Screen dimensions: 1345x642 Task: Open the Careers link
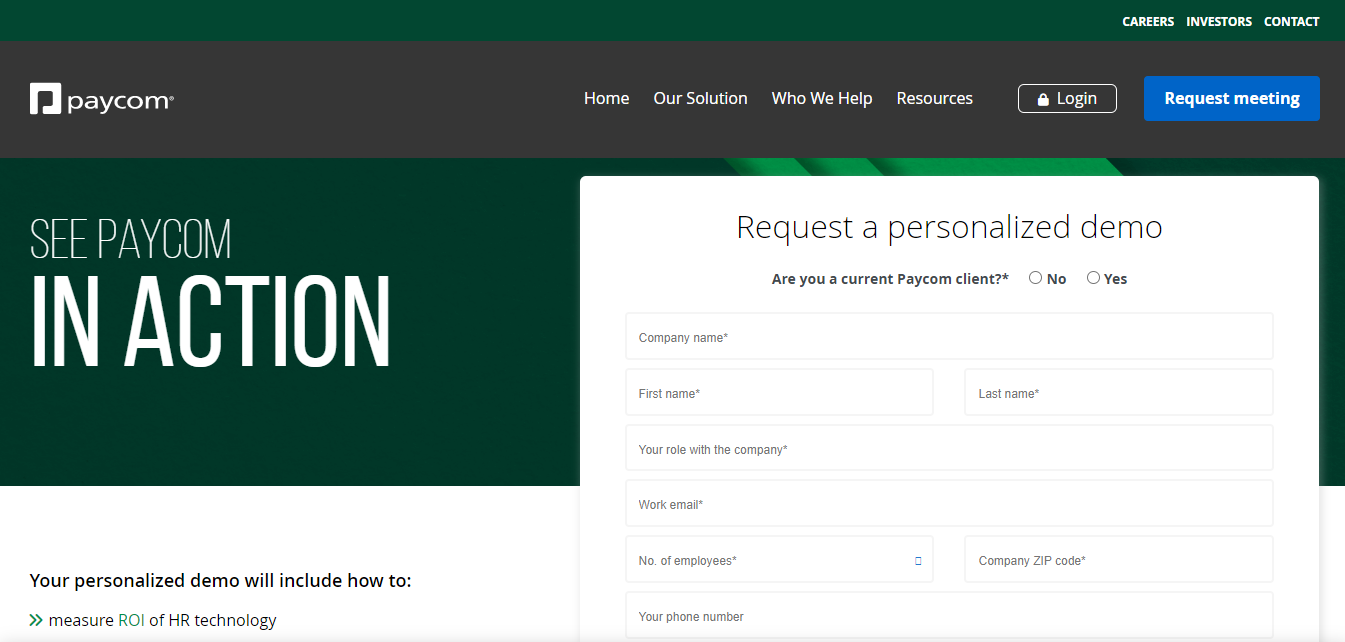(x=1148, y=21)
